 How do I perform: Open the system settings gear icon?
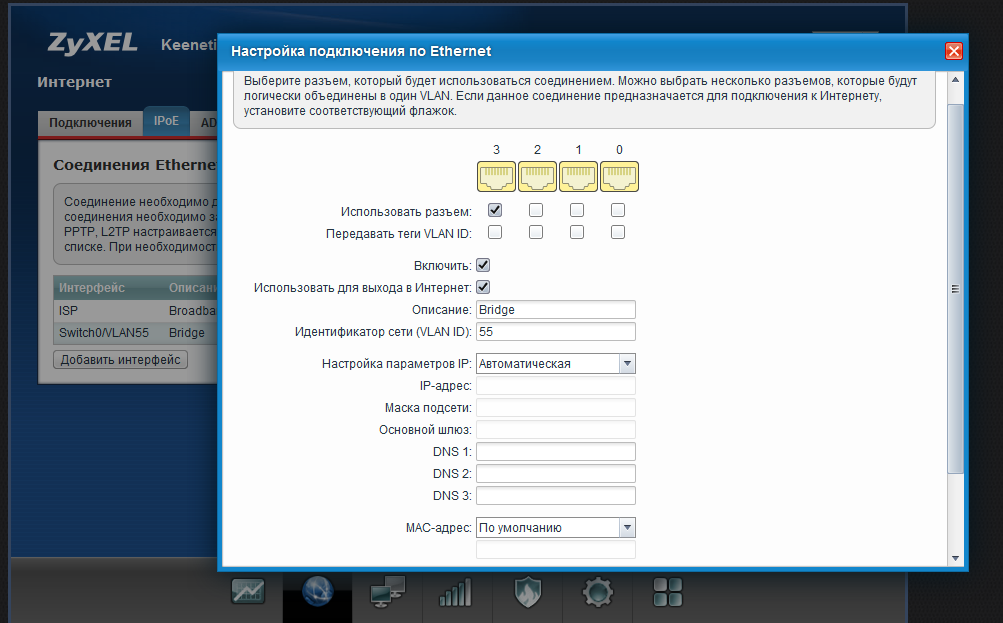597,592
